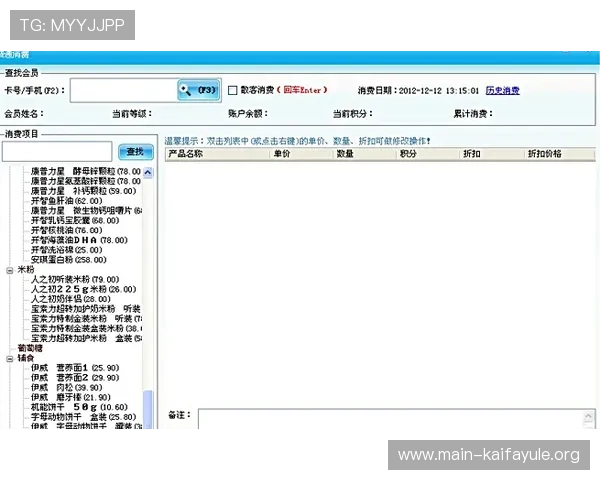Screen dimensions: 600x480
Task: Select 宝素力超转加护米粉 盒装
Action: point(86,338)
